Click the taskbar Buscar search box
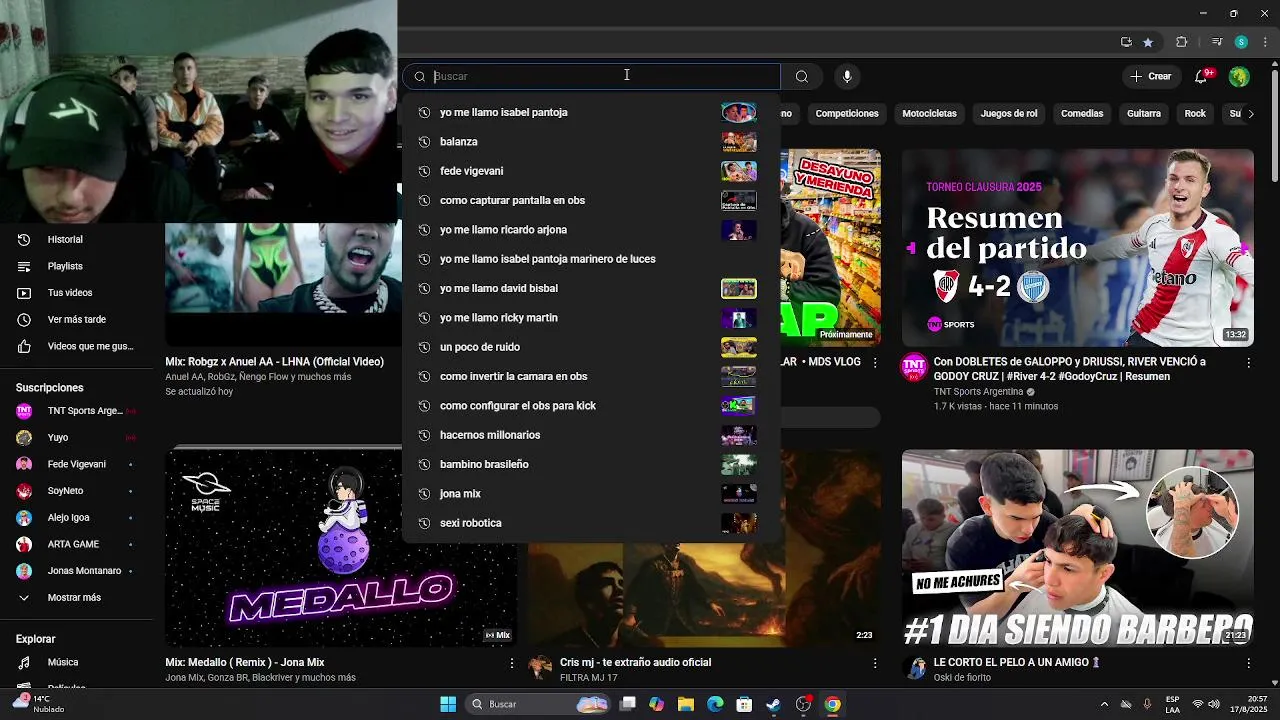The image size is (1280, 720). 539,704
